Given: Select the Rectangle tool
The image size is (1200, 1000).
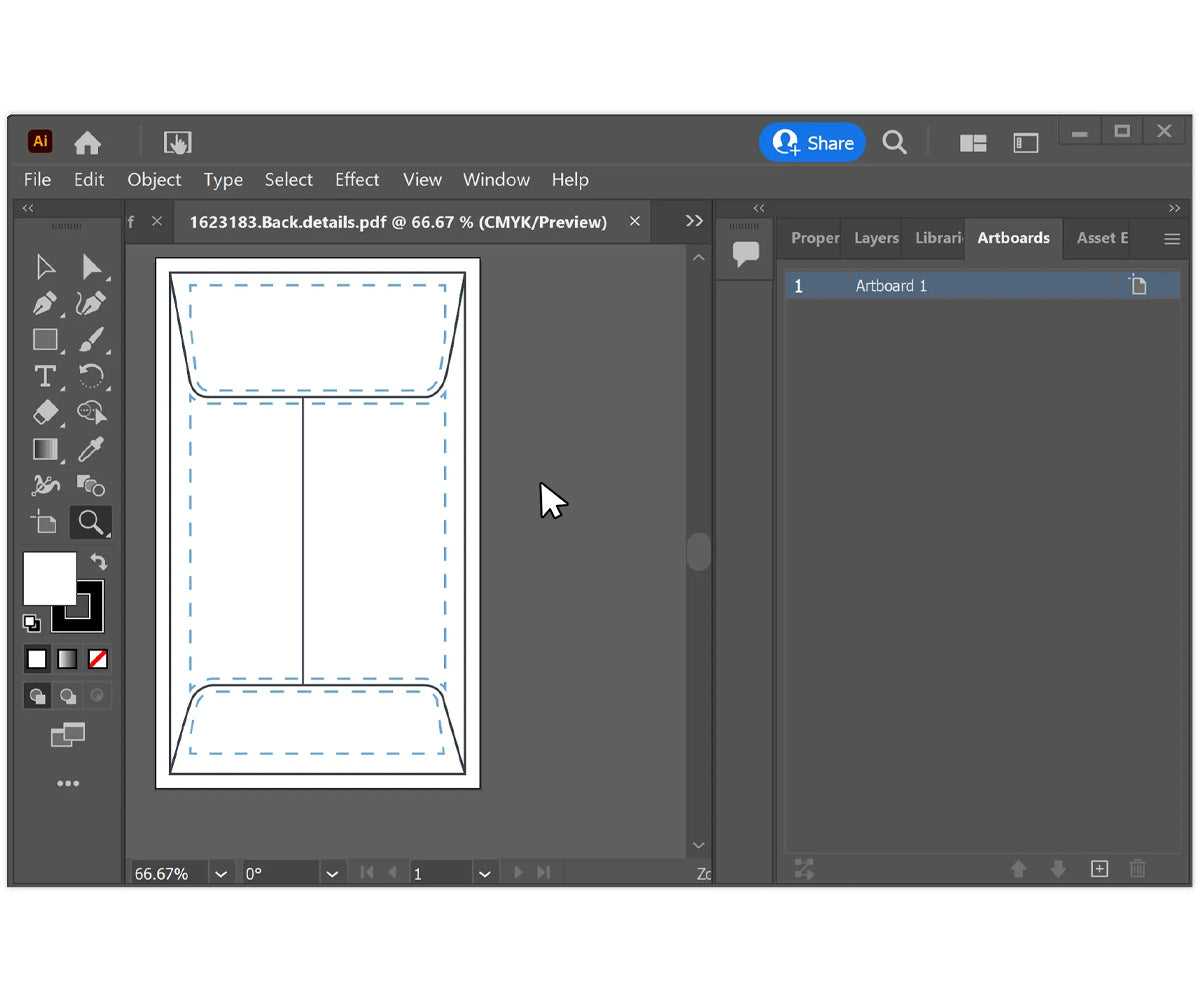Looking at the screenshot, I should tap(45, 340).
